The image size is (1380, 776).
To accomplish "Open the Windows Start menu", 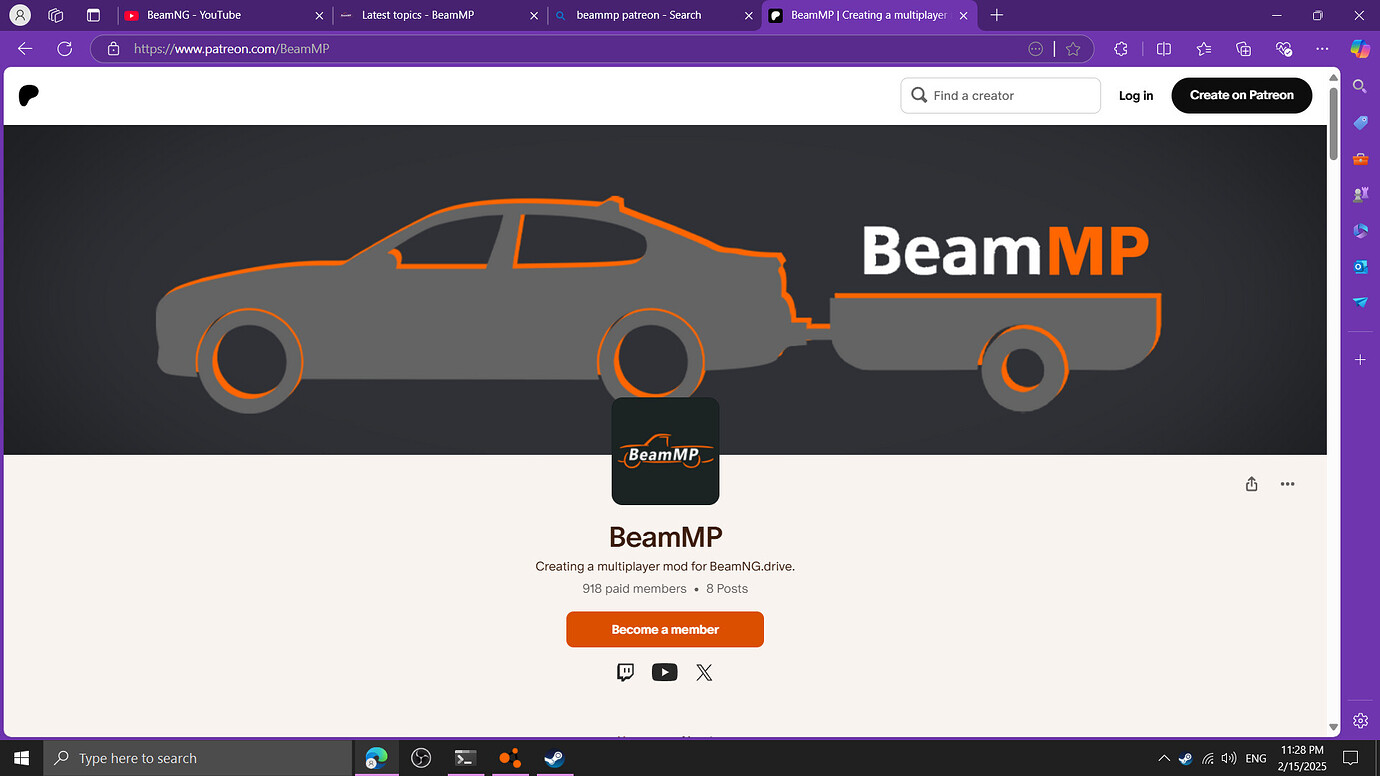I will [22, 758].
